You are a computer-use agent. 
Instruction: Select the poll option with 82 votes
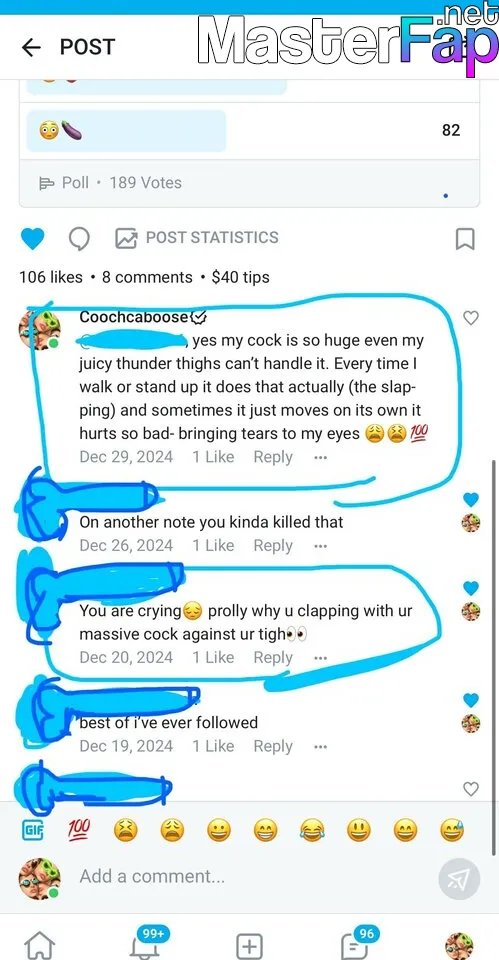[x=249, y=130]
